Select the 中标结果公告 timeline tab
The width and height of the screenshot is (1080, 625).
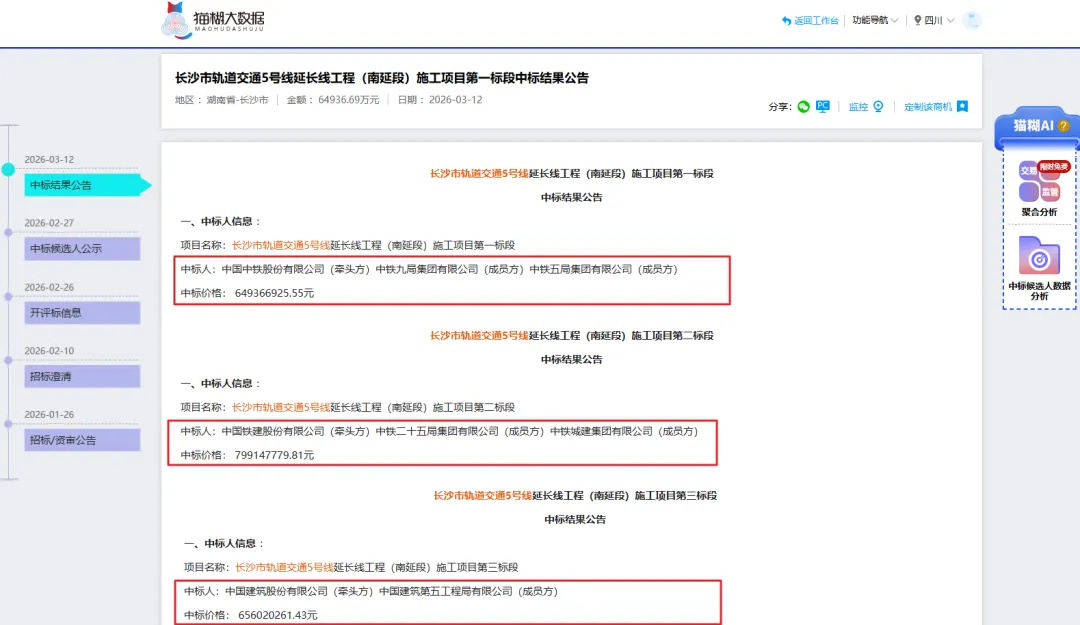tap(83, 185)
